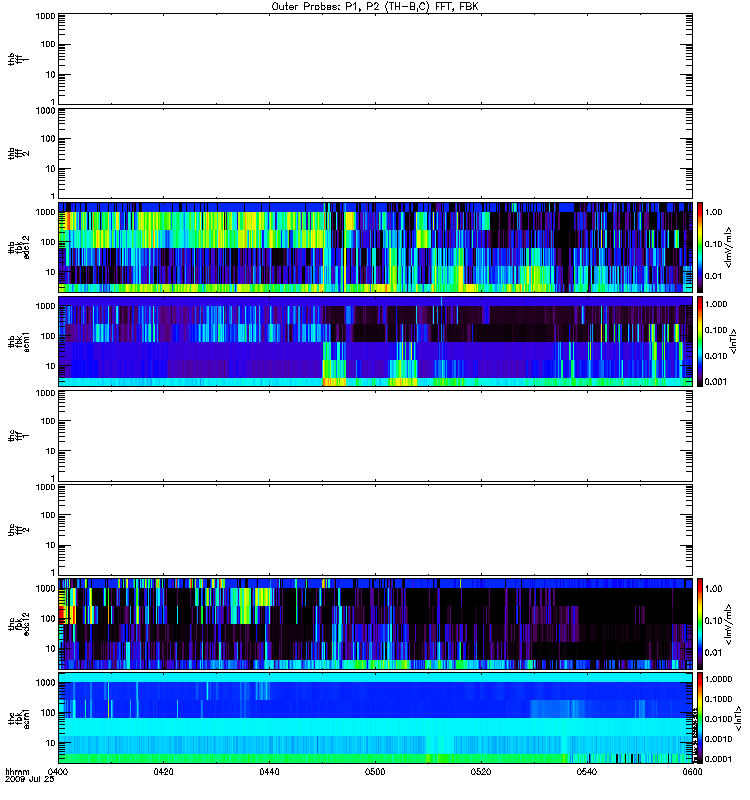The image size is (750, 800).
Task: Click the empty thb fff 1 plot panel
Action: [375, 59]
